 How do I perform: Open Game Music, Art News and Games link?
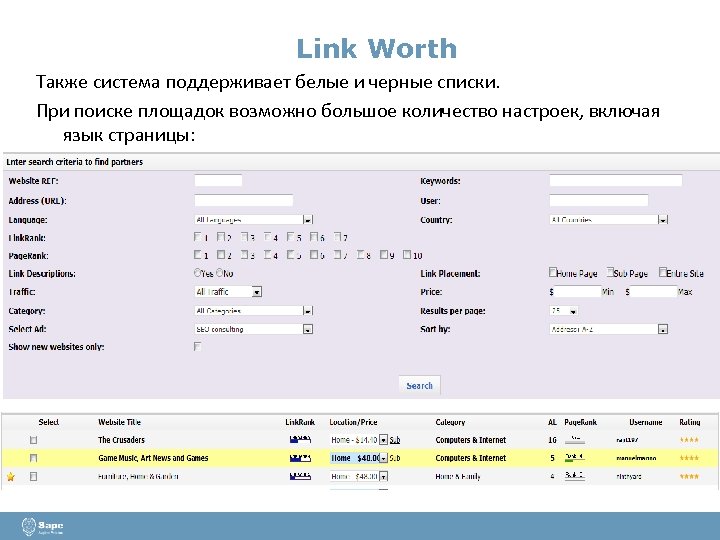(153, 458)
